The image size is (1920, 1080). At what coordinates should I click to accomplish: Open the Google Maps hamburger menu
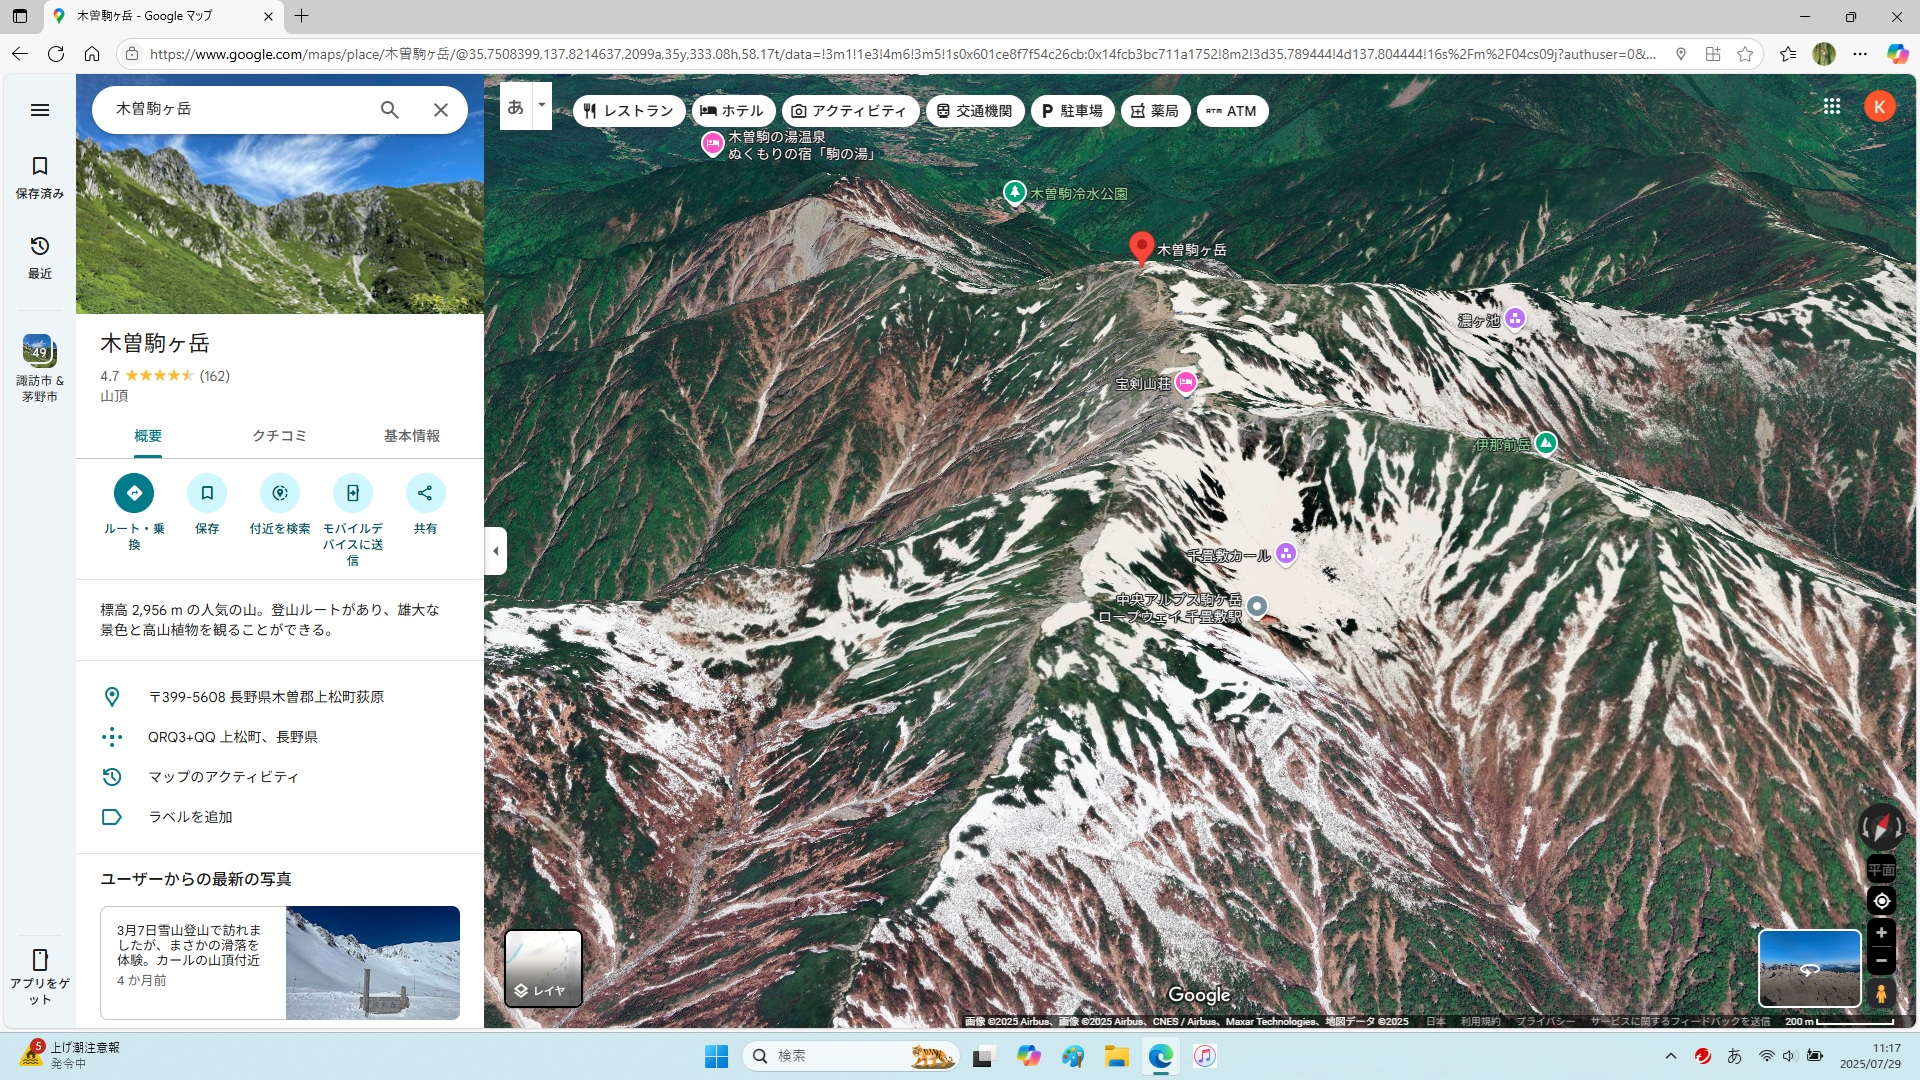40,110
